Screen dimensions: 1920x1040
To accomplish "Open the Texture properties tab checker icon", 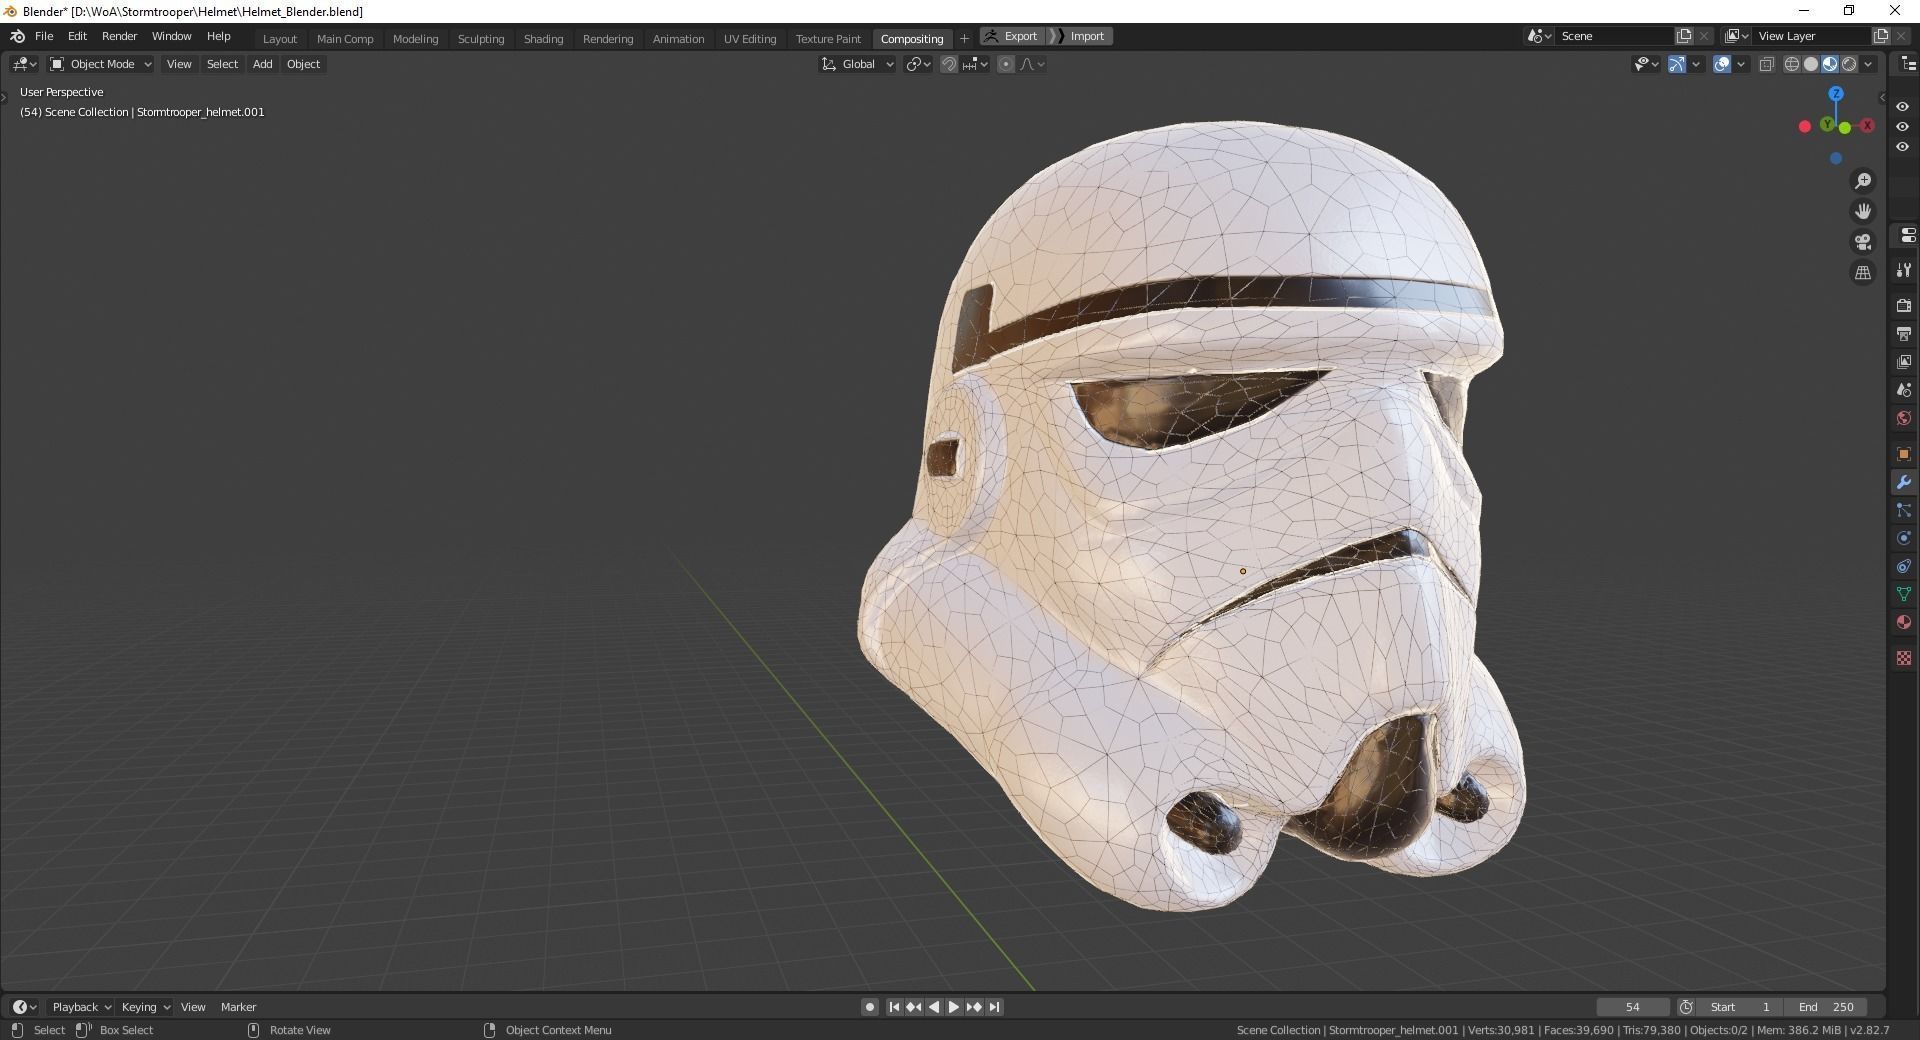I will pyautogui.click(x=1904, y=658).
